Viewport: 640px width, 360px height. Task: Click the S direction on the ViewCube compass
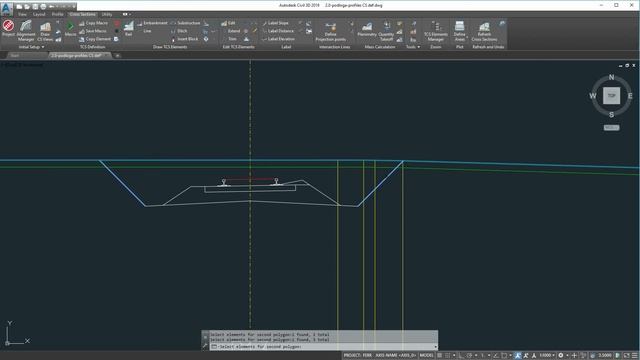[611, 115]
